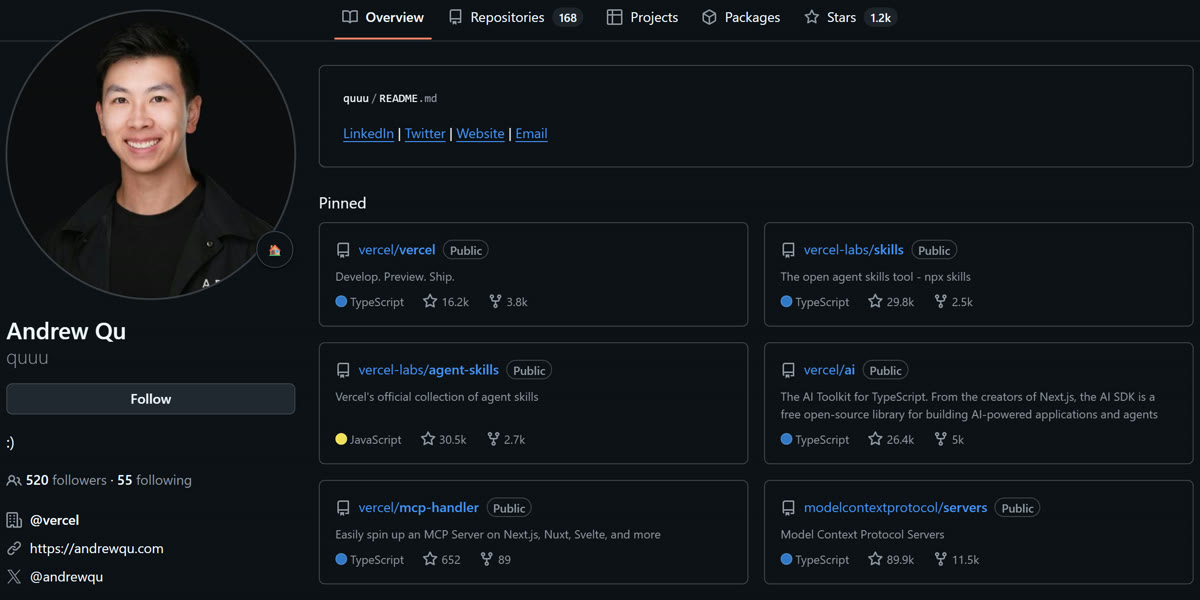Click the status emoji badge on avatar
Viewport: 1200px width, 600px height.
click(x=275, y=250)
